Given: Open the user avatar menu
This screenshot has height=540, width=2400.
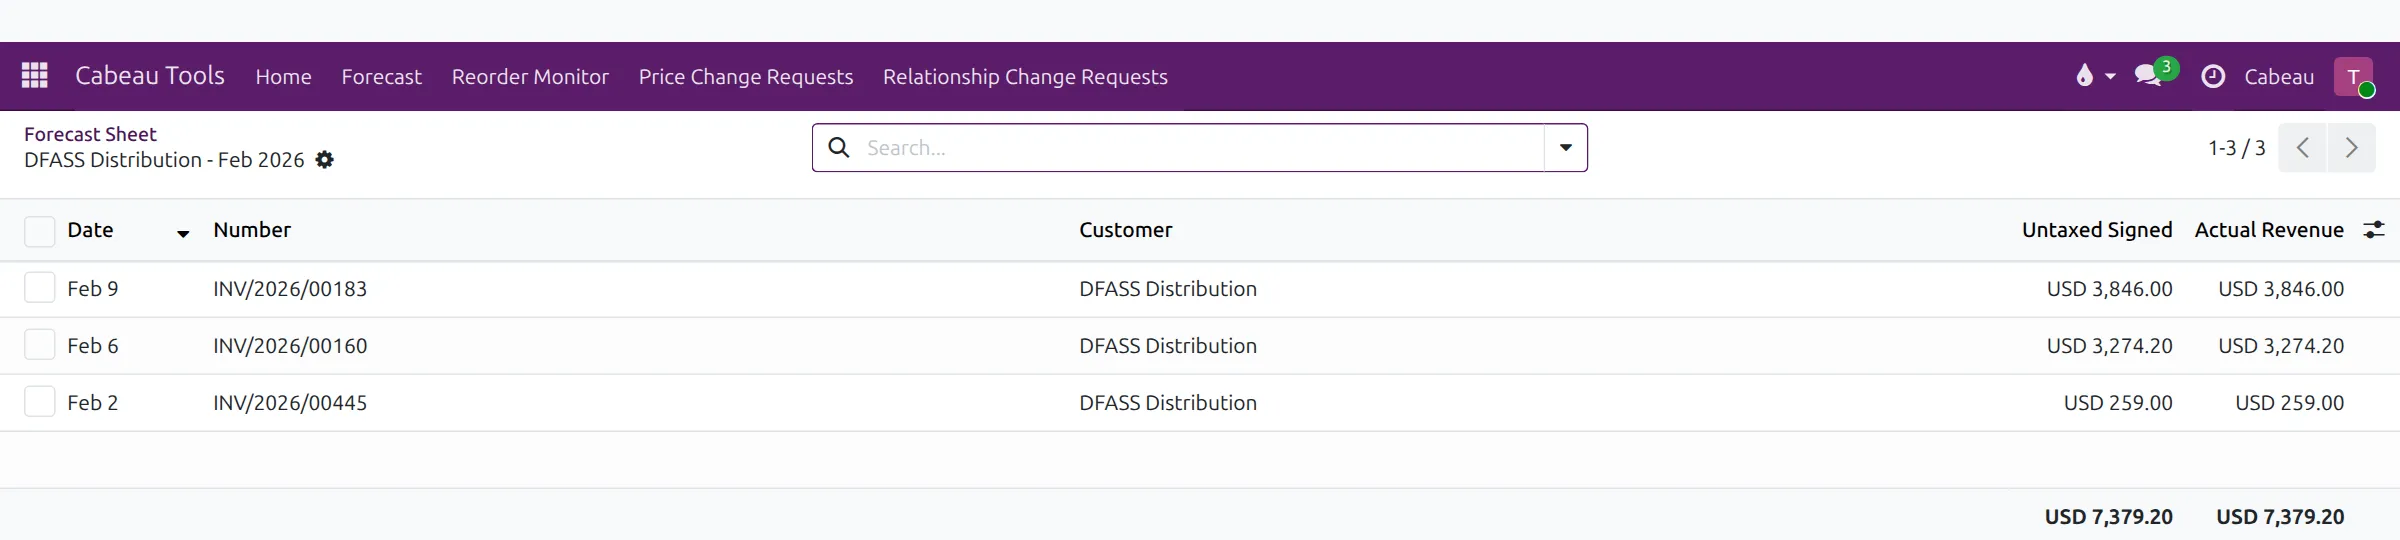Looking at the screenshot, I should click(2353, 76).
